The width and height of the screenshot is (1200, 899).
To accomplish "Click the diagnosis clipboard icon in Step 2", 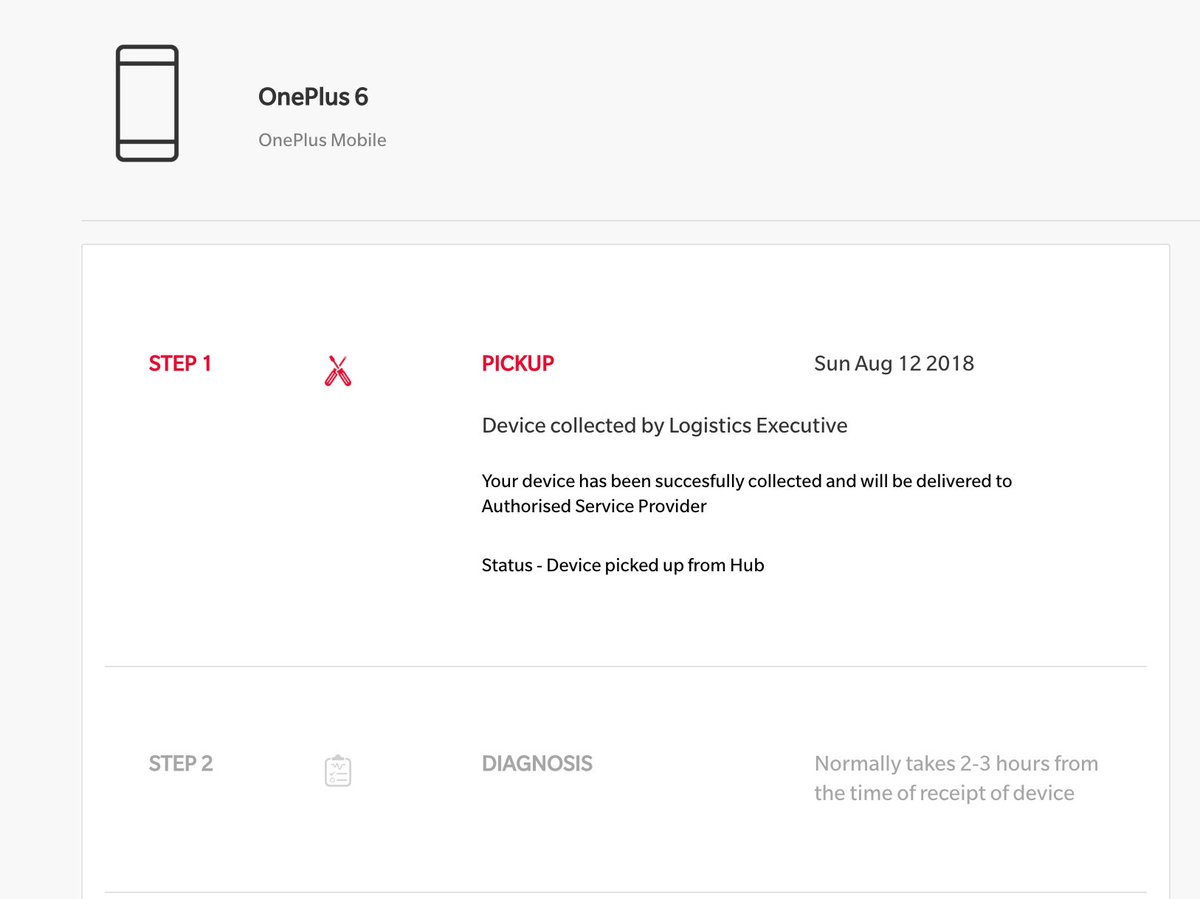I will pos(338,770).
